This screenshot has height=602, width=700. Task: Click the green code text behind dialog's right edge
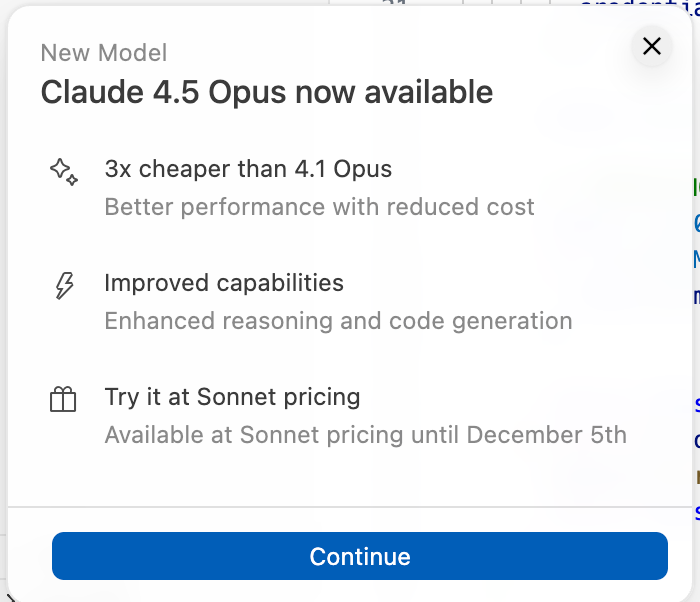[x=696, y=186]
